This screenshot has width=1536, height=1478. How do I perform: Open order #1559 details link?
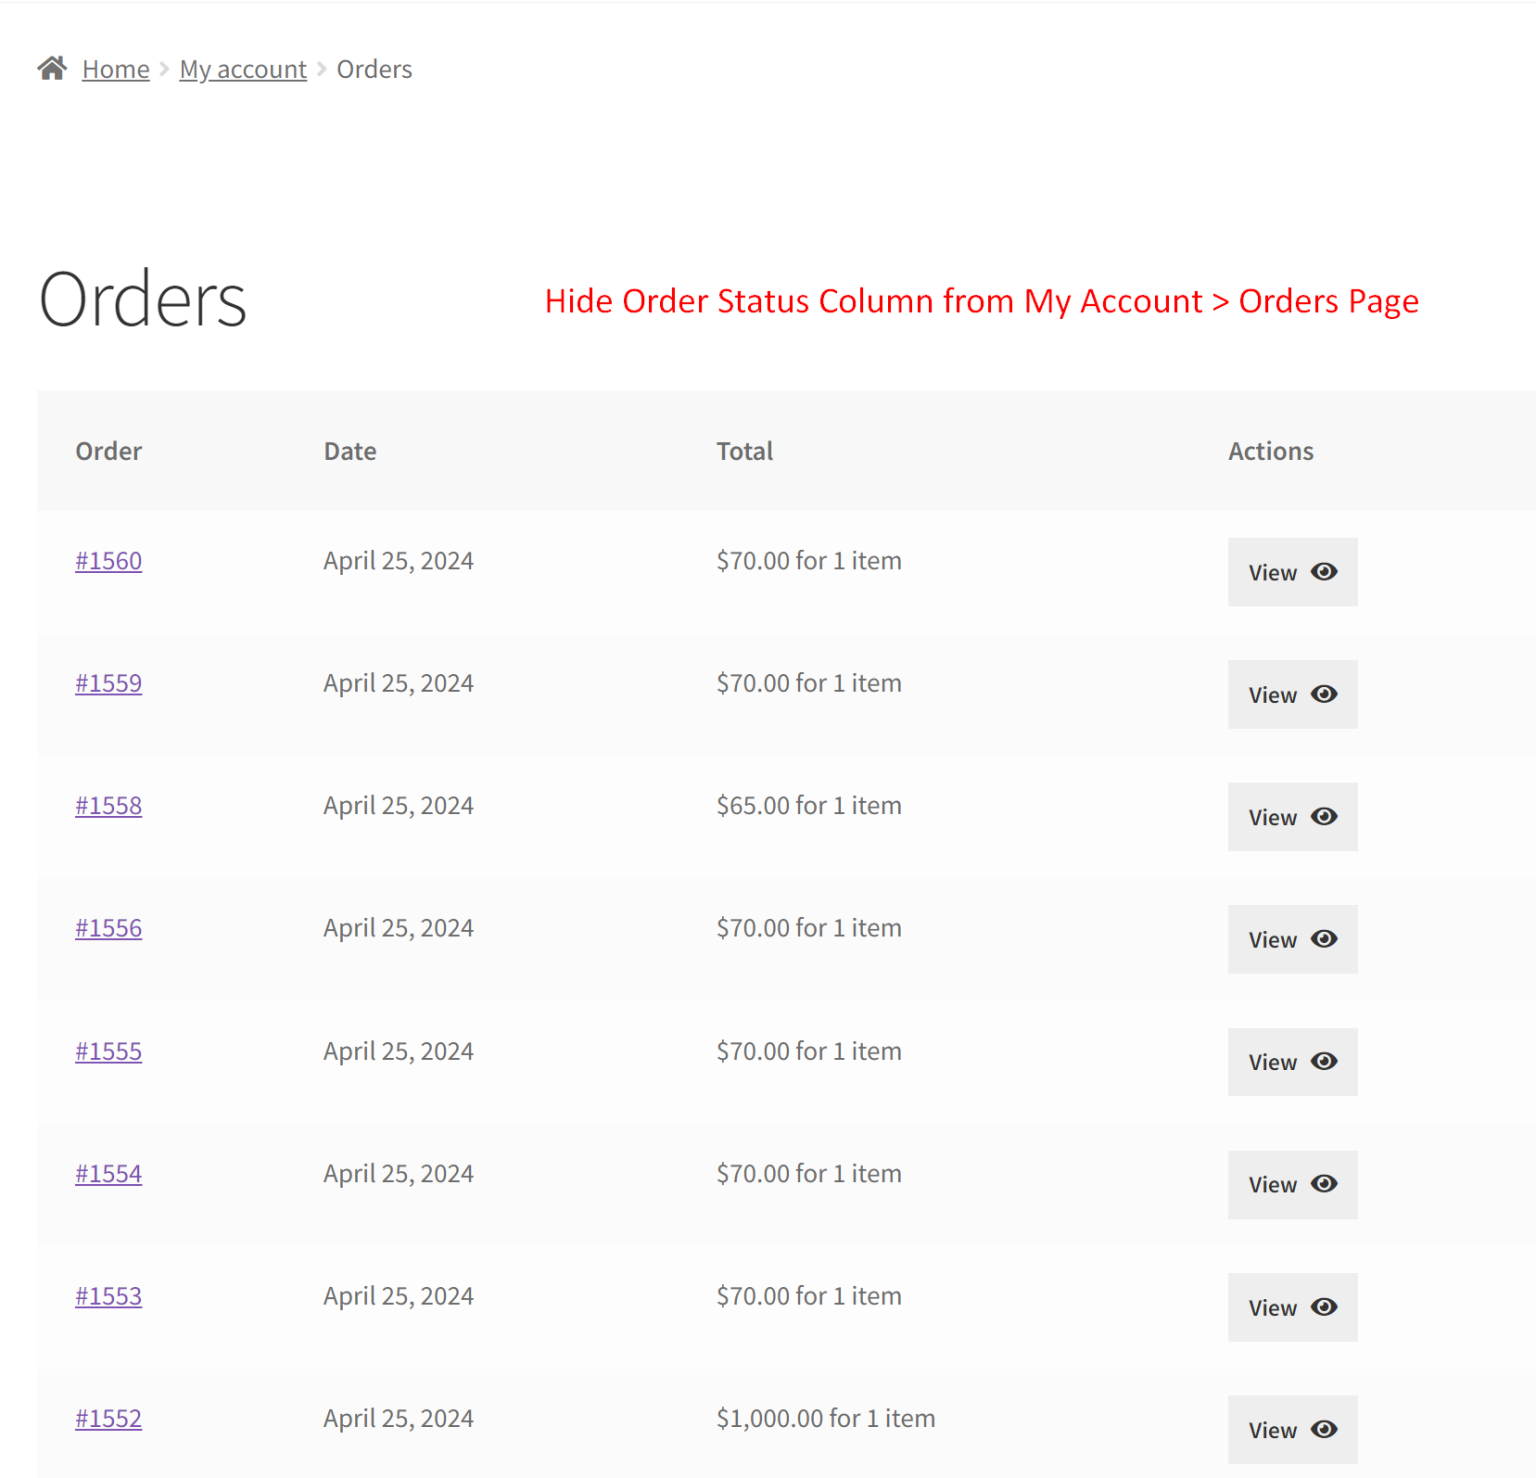click(108, 683)
